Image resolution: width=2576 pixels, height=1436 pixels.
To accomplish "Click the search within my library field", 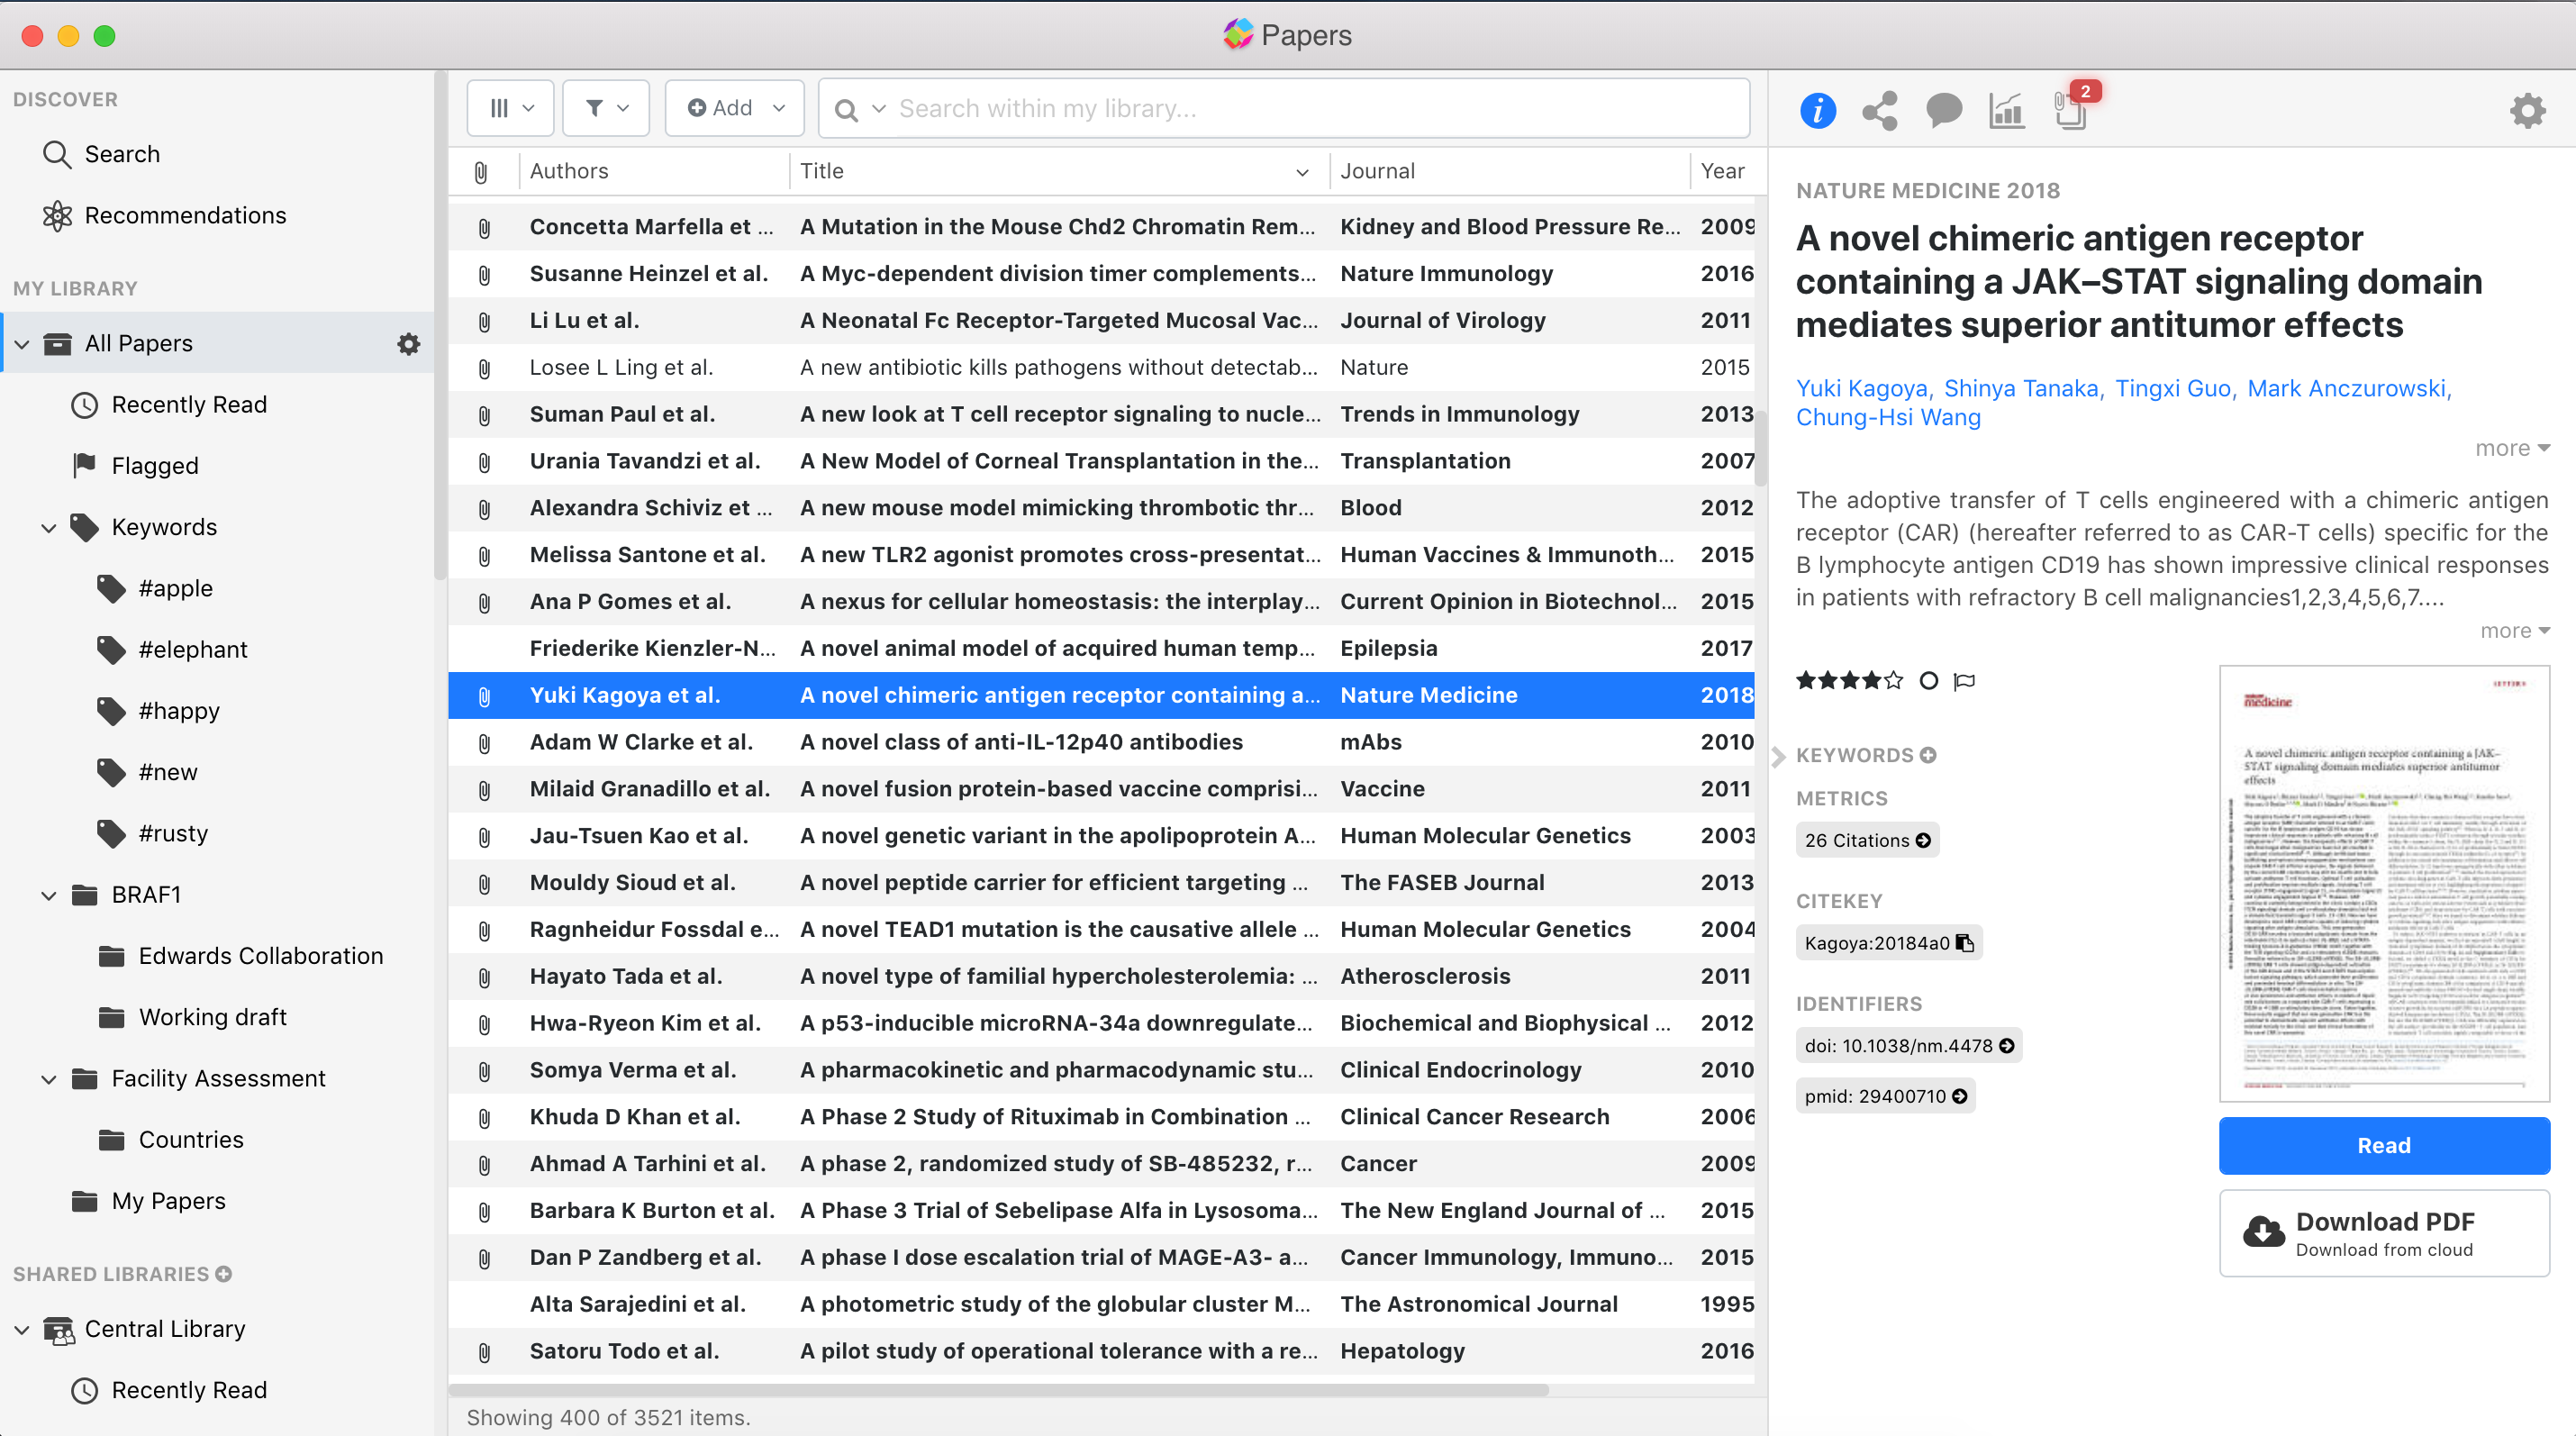I will tap(1283, 108).
